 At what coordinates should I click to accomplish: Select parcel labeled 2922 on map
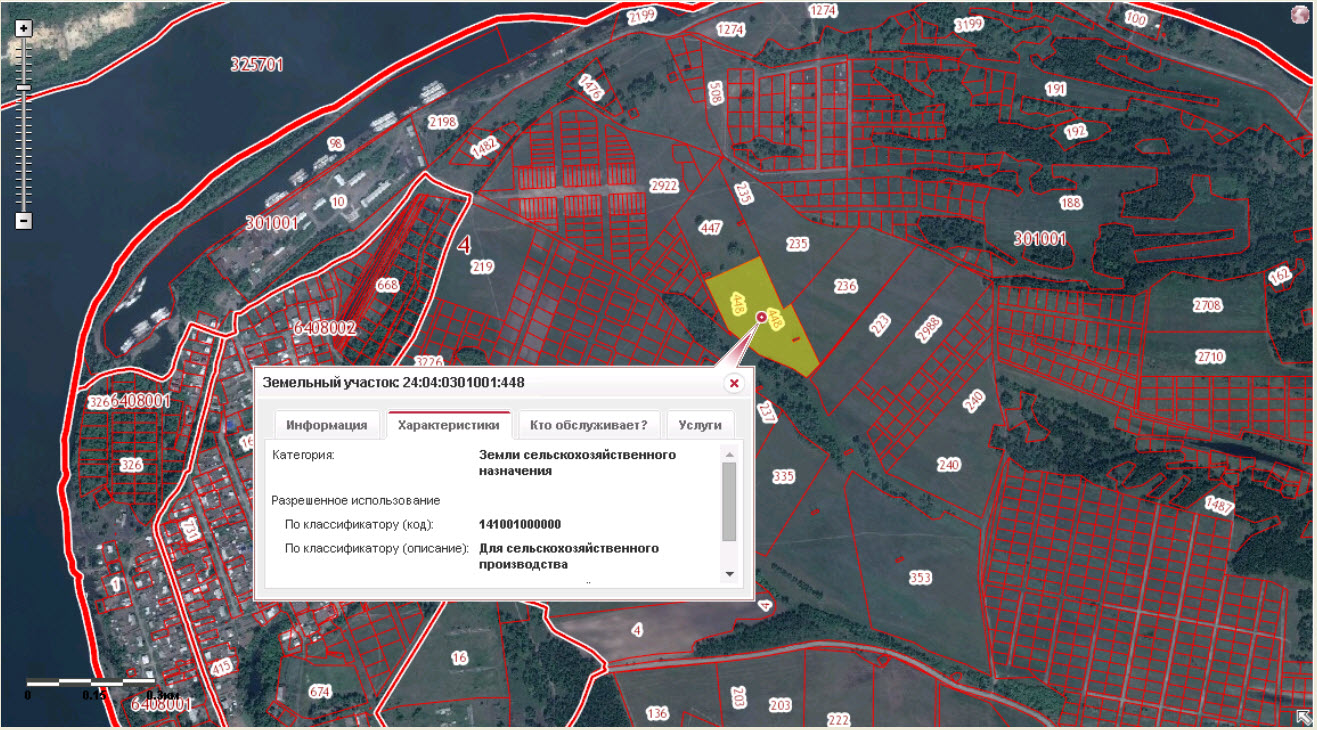664,187
